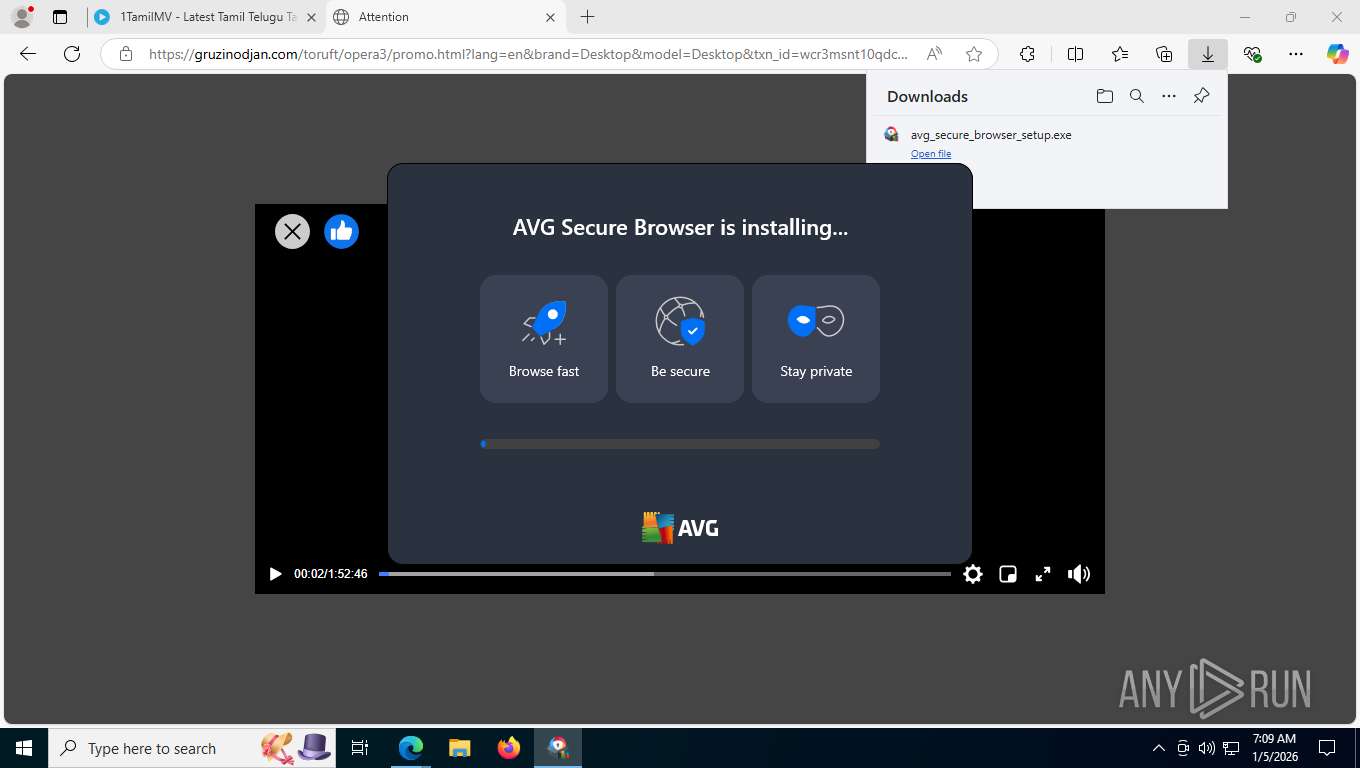
Task: Open the Collections panel
Action: point(1164,54)
